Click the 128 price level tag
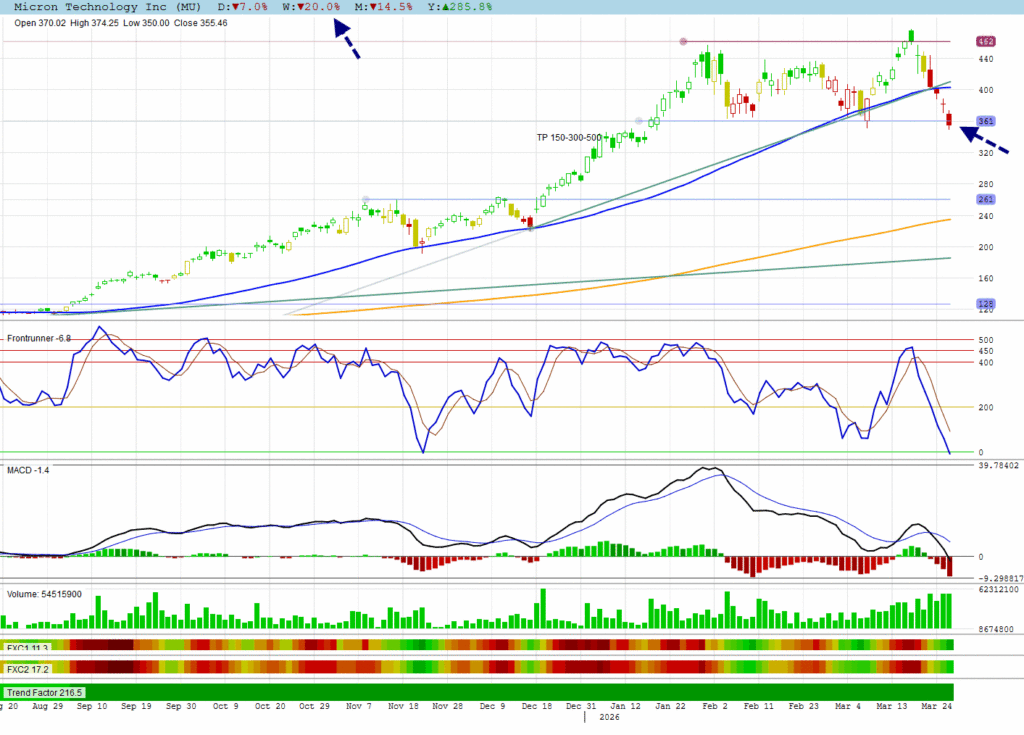The height and width of the screenshot is (735, 1024). point(986,304)
